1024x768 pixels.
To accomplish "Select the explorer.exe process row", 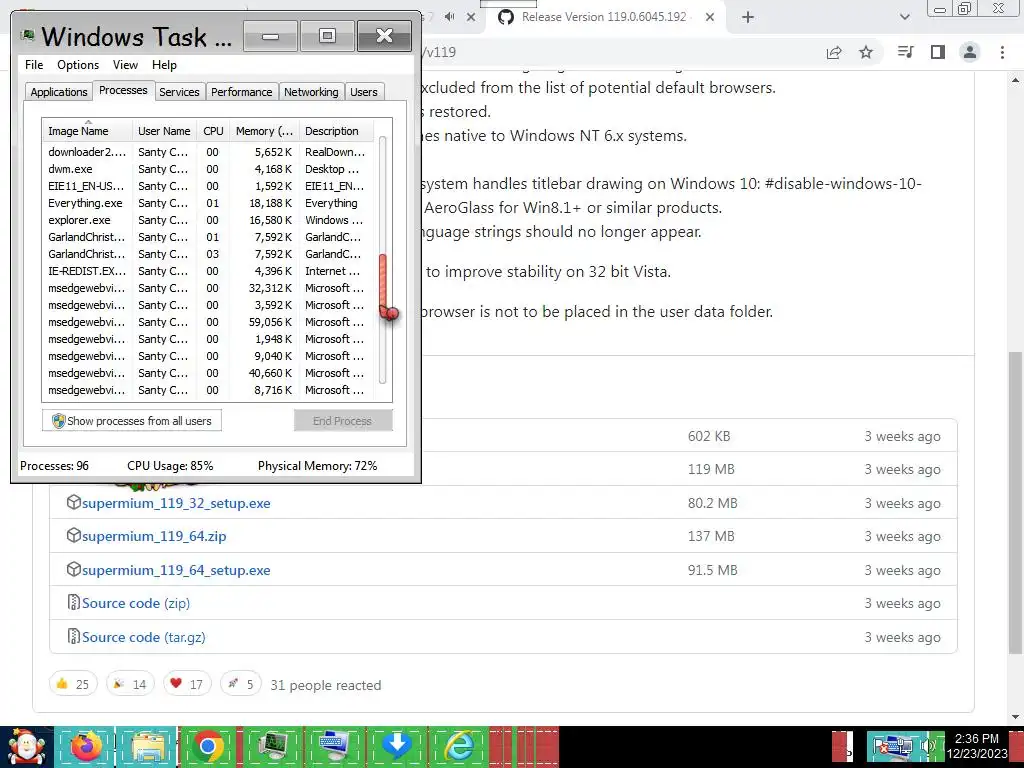I will [x=208, y=220].
